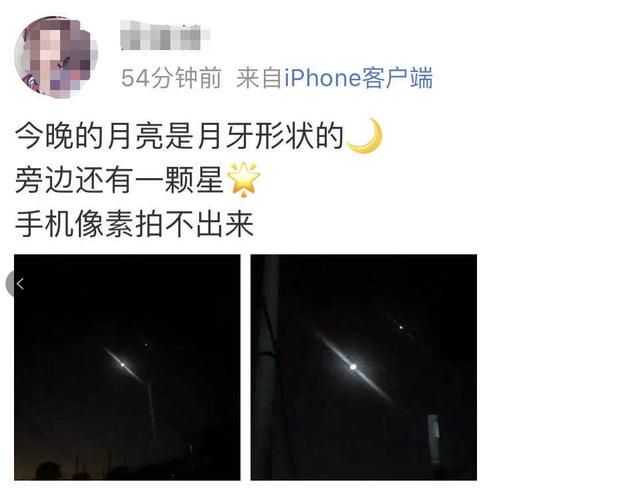The width and height of the screenshot is (640, 504).
Task: Click the small star in the right photo
Action: pos(401,327)
